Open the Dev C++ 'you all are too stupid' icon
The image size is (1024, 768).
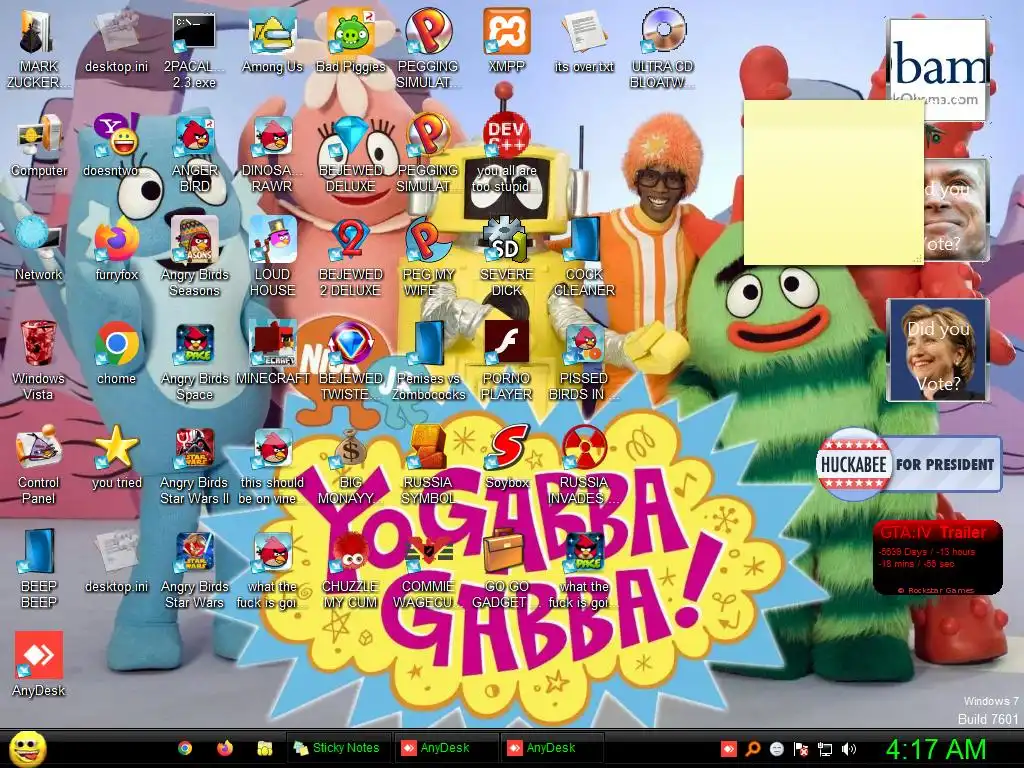[x=506, y=150]
